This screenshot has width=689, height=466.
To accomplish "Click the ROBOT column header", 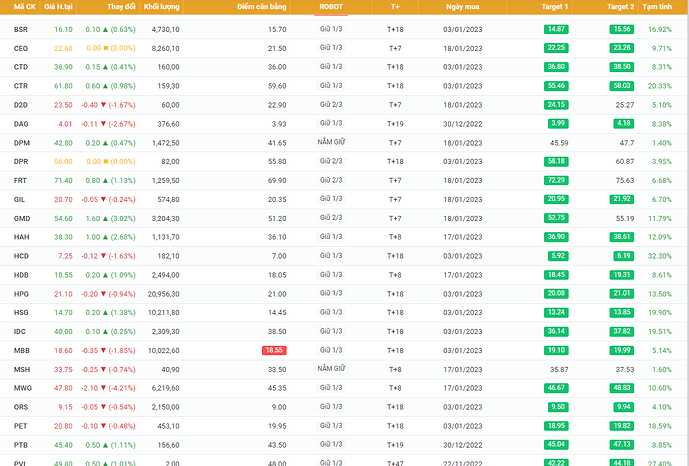I will click(331, 7).
